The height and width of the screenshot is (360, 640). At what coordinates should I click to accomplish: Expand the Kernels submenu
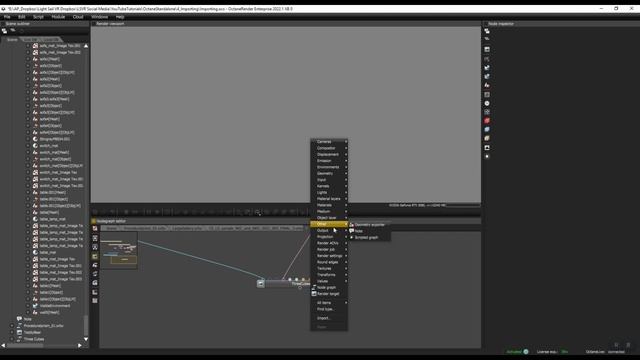(329, 186)
